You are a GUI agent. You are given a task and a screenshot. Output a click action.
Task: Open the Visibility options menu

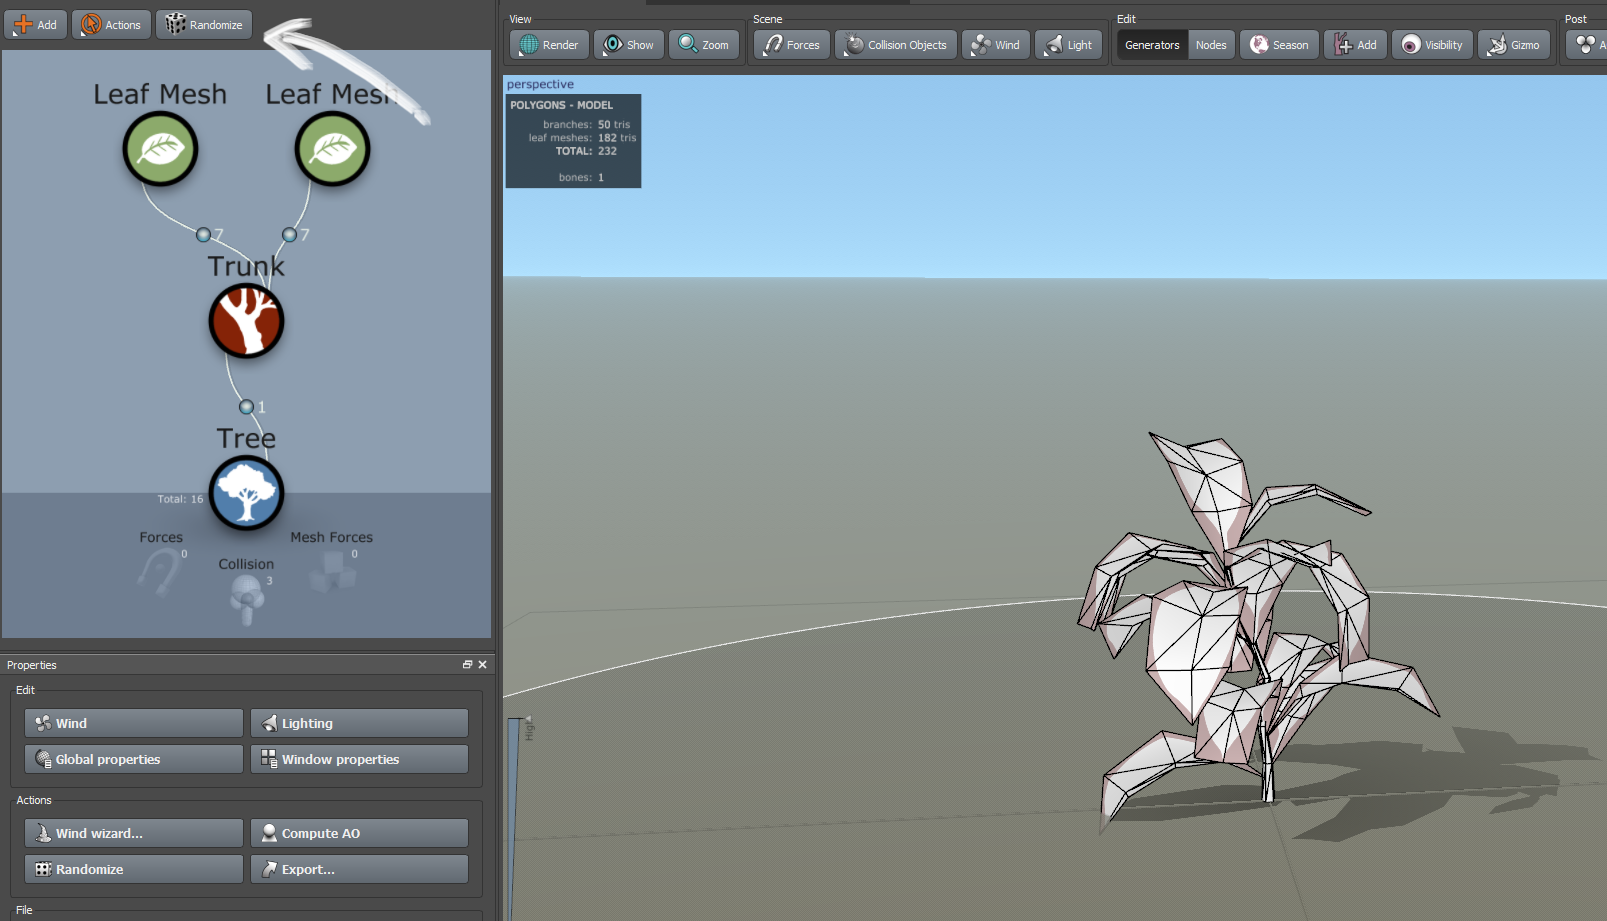1432,45
